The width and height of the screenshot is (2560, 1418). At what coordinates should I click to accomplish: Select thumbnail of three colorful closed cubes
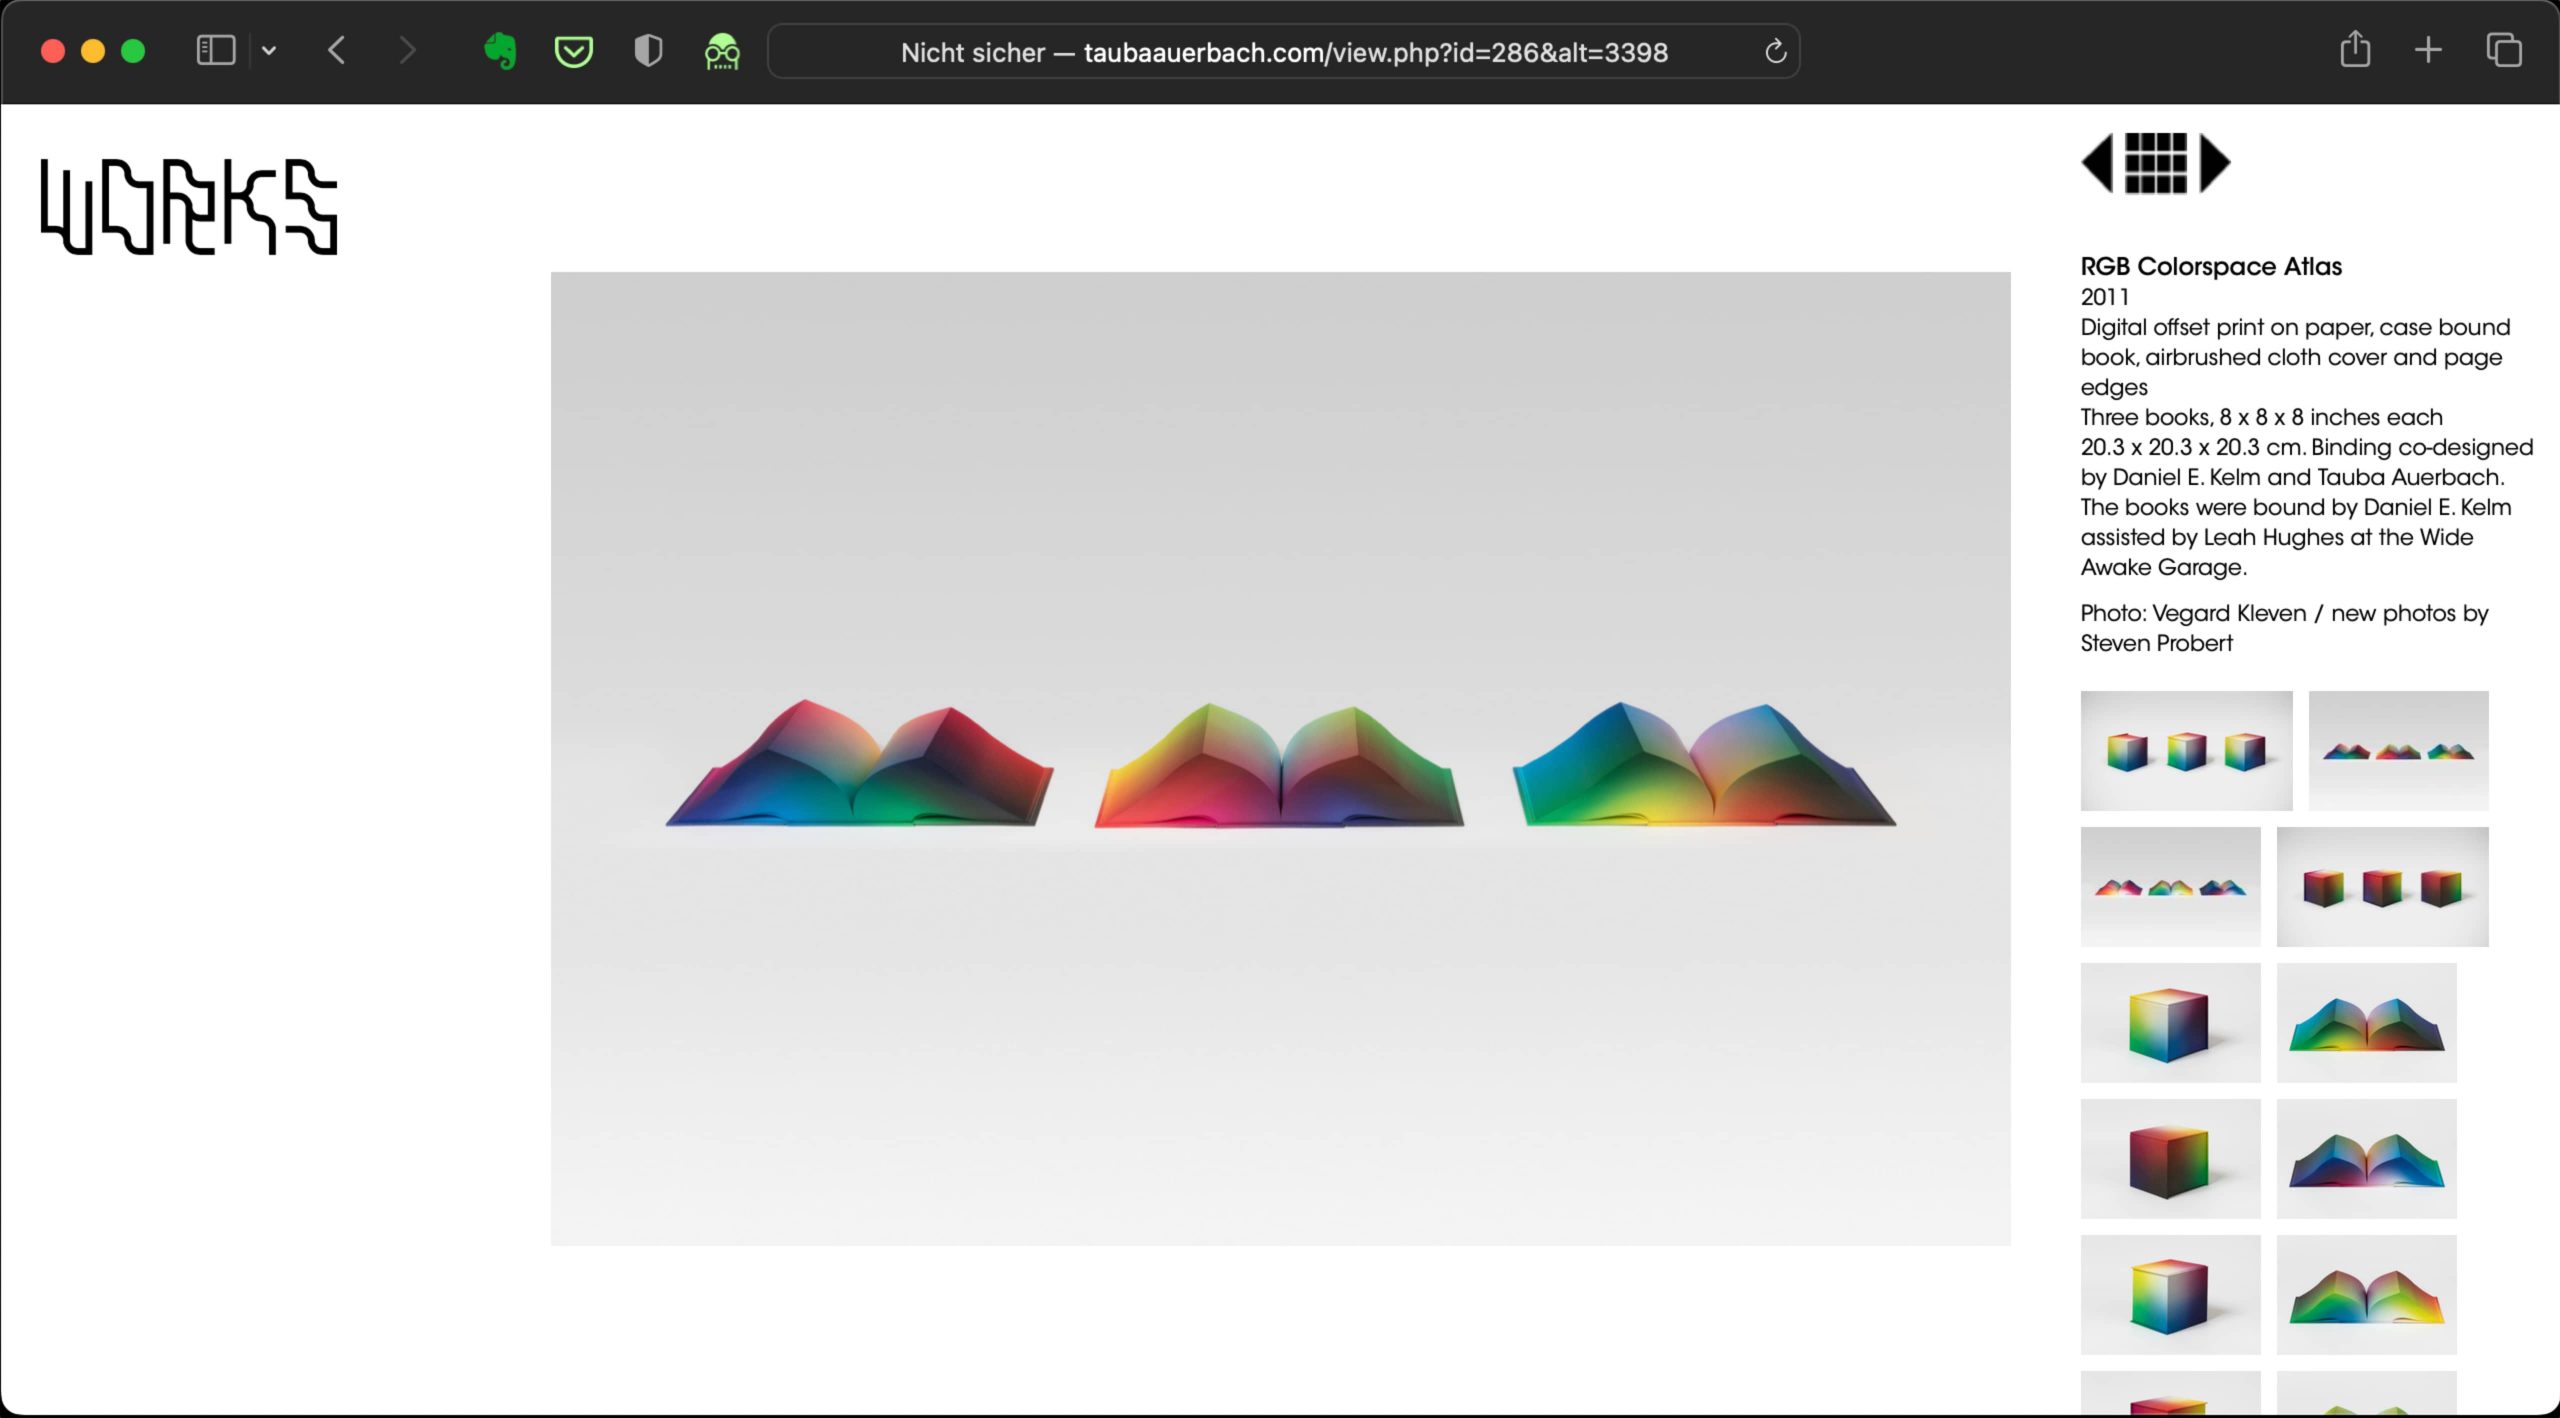point(2186,750)
